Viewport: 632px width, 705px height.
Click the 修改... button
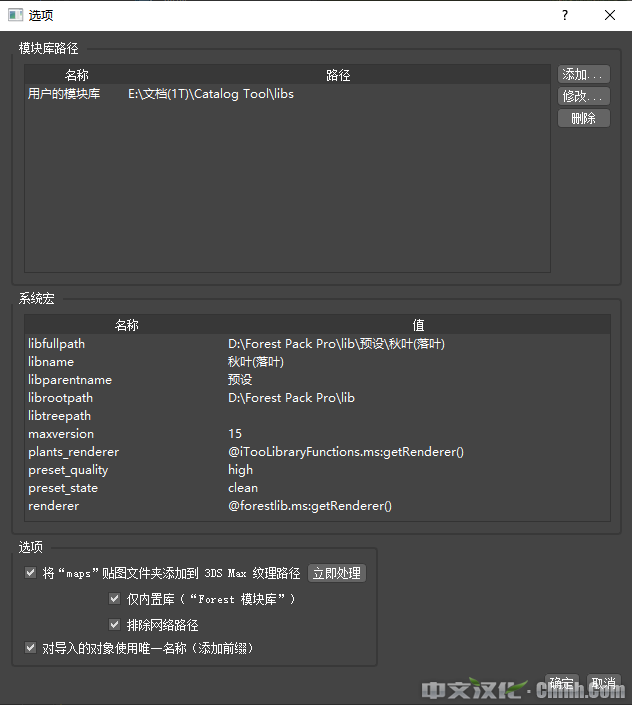point(583,97)
